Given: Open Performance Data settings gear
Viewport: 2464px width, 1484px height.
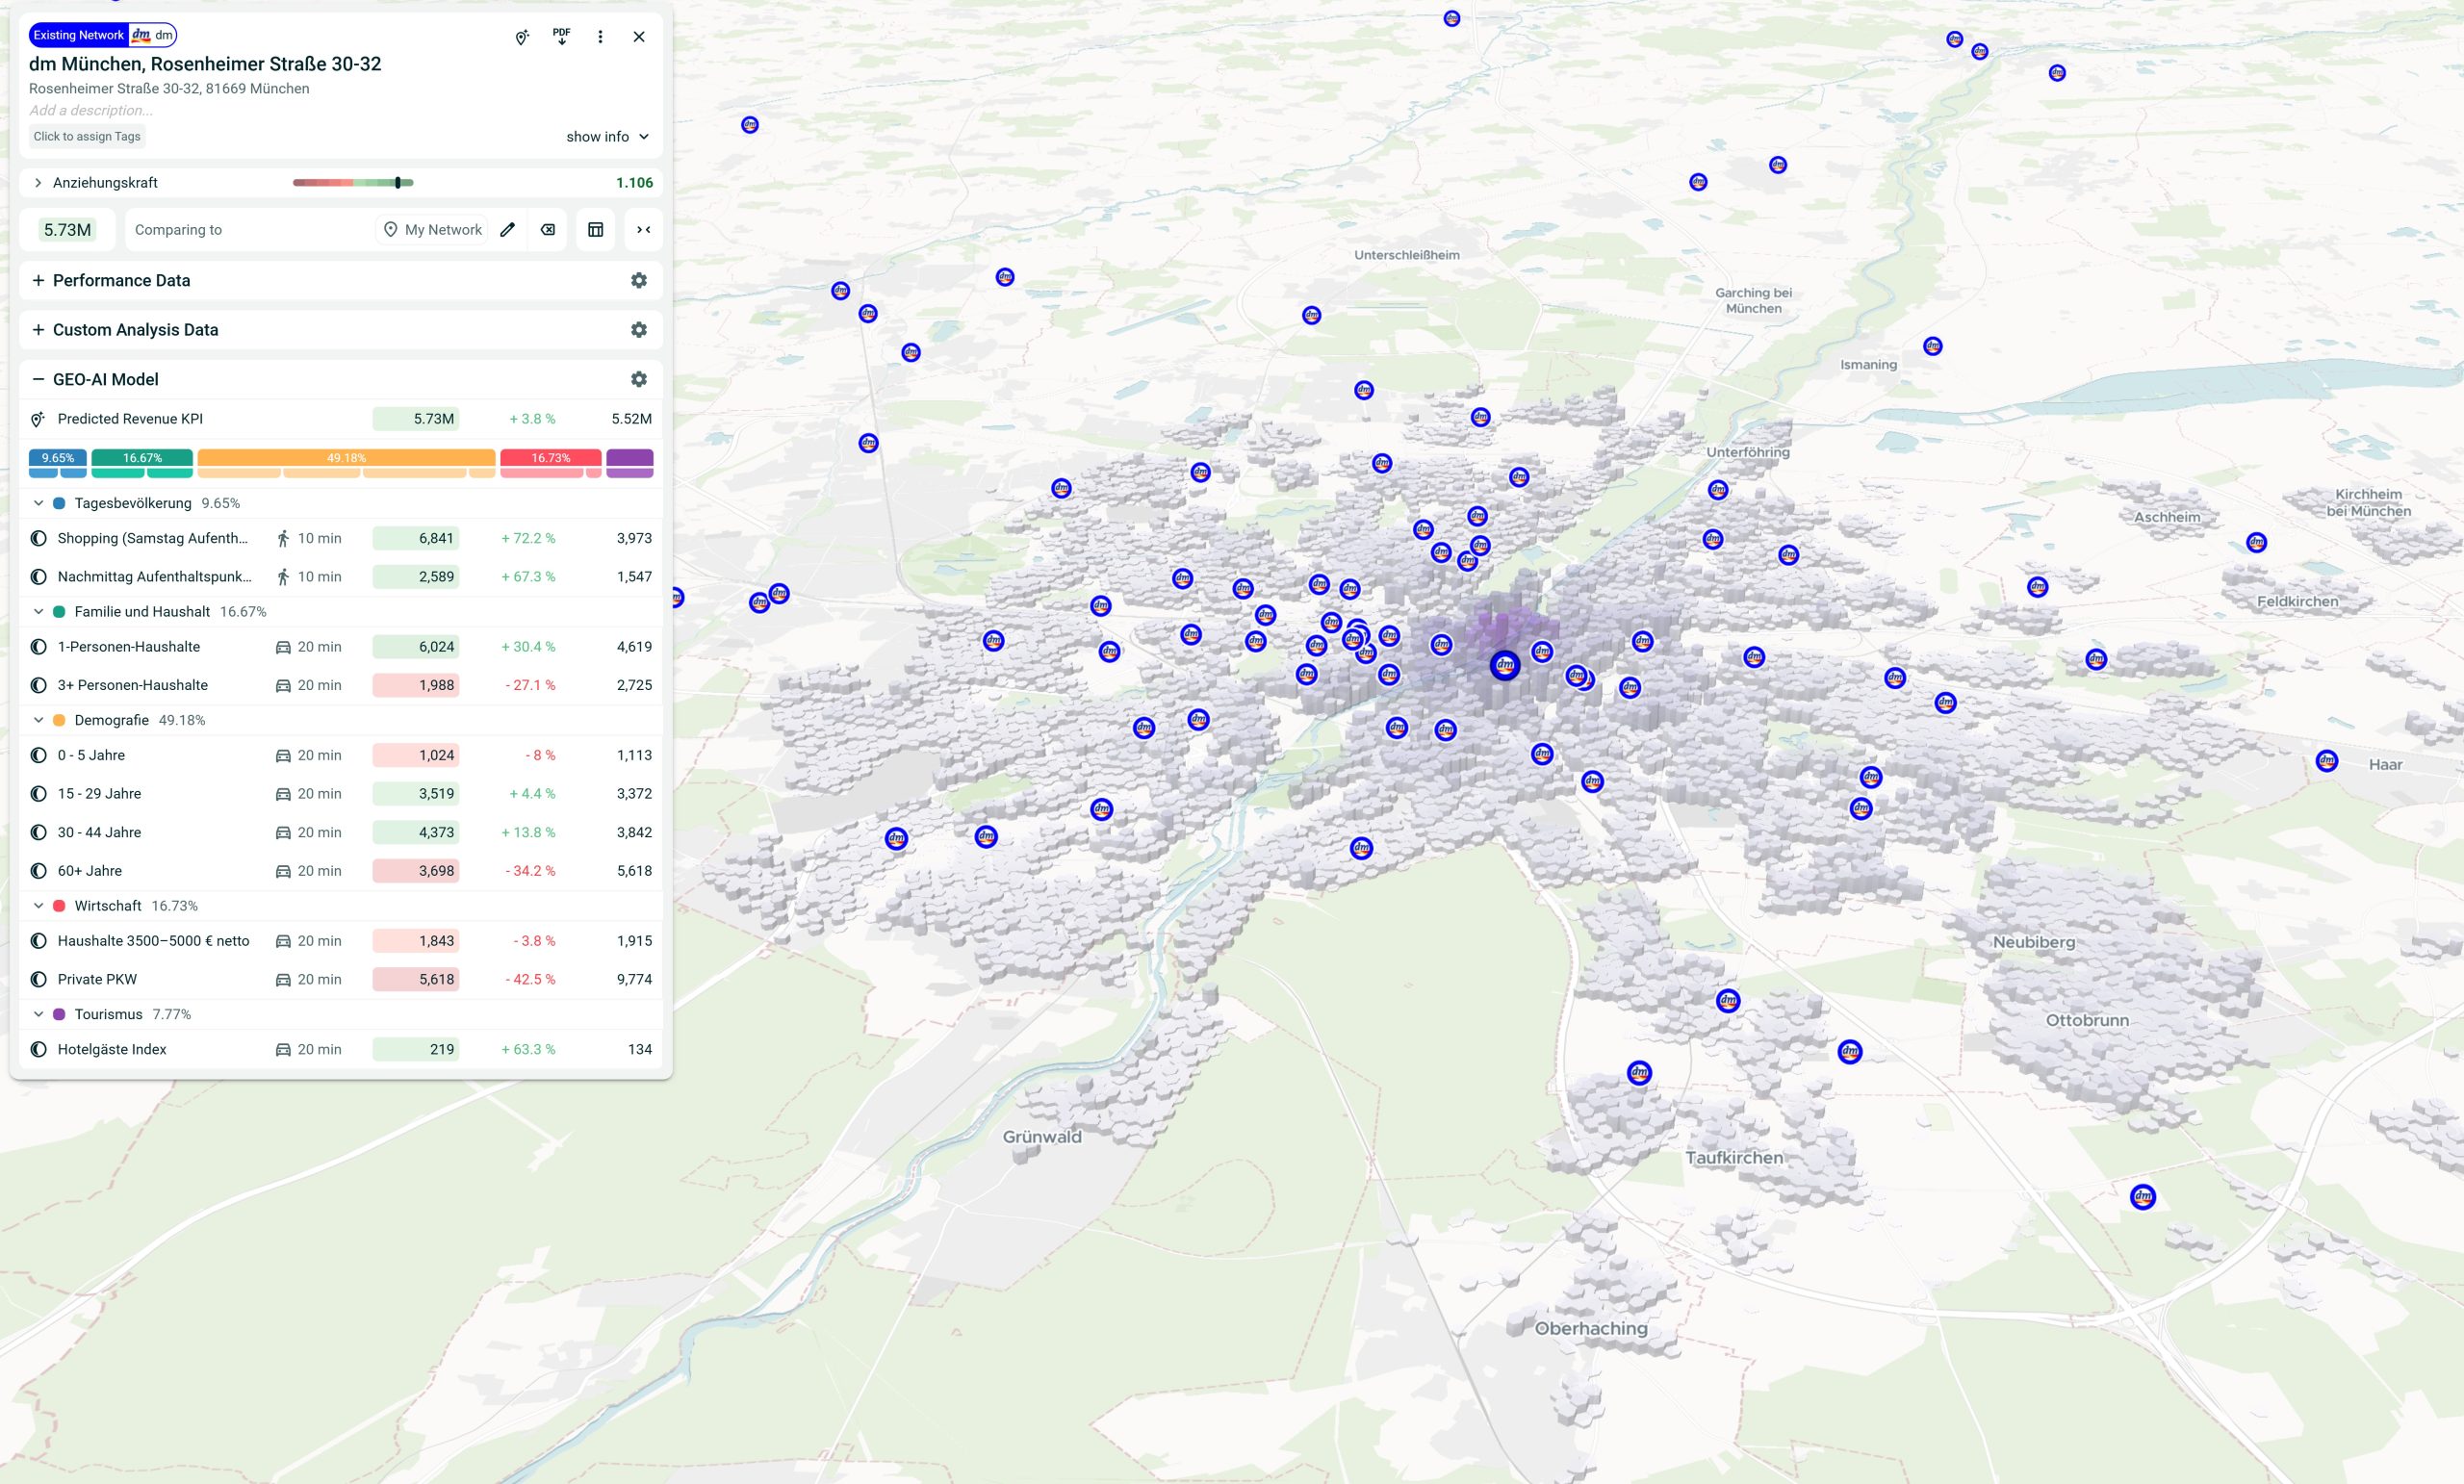Looking at the screenshot, I should (639, 281).
